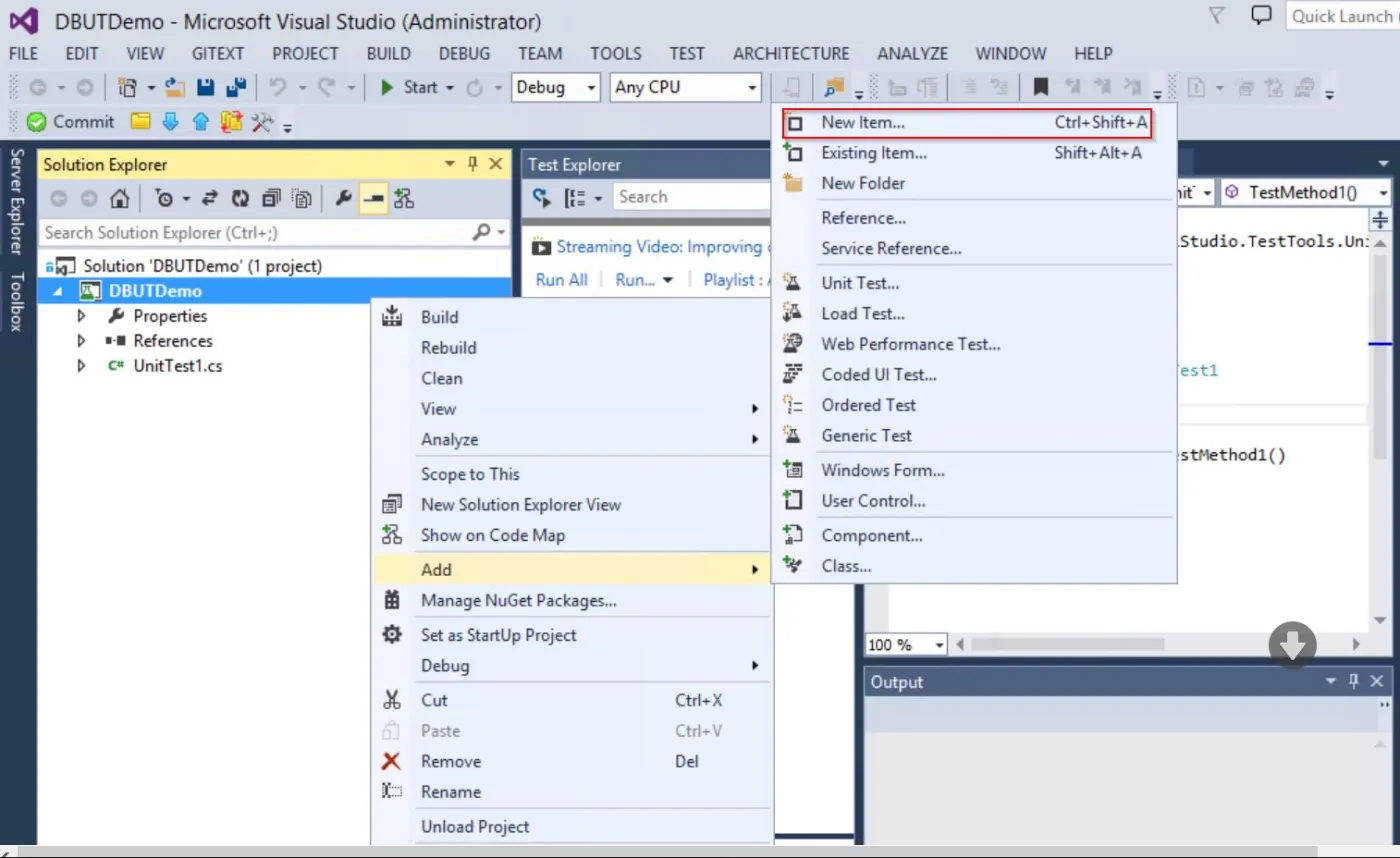Image resolution: width=1400 pixels, height=858 pixels.
Task: Click the View Class Diagram icon
Action: point(403,198)
